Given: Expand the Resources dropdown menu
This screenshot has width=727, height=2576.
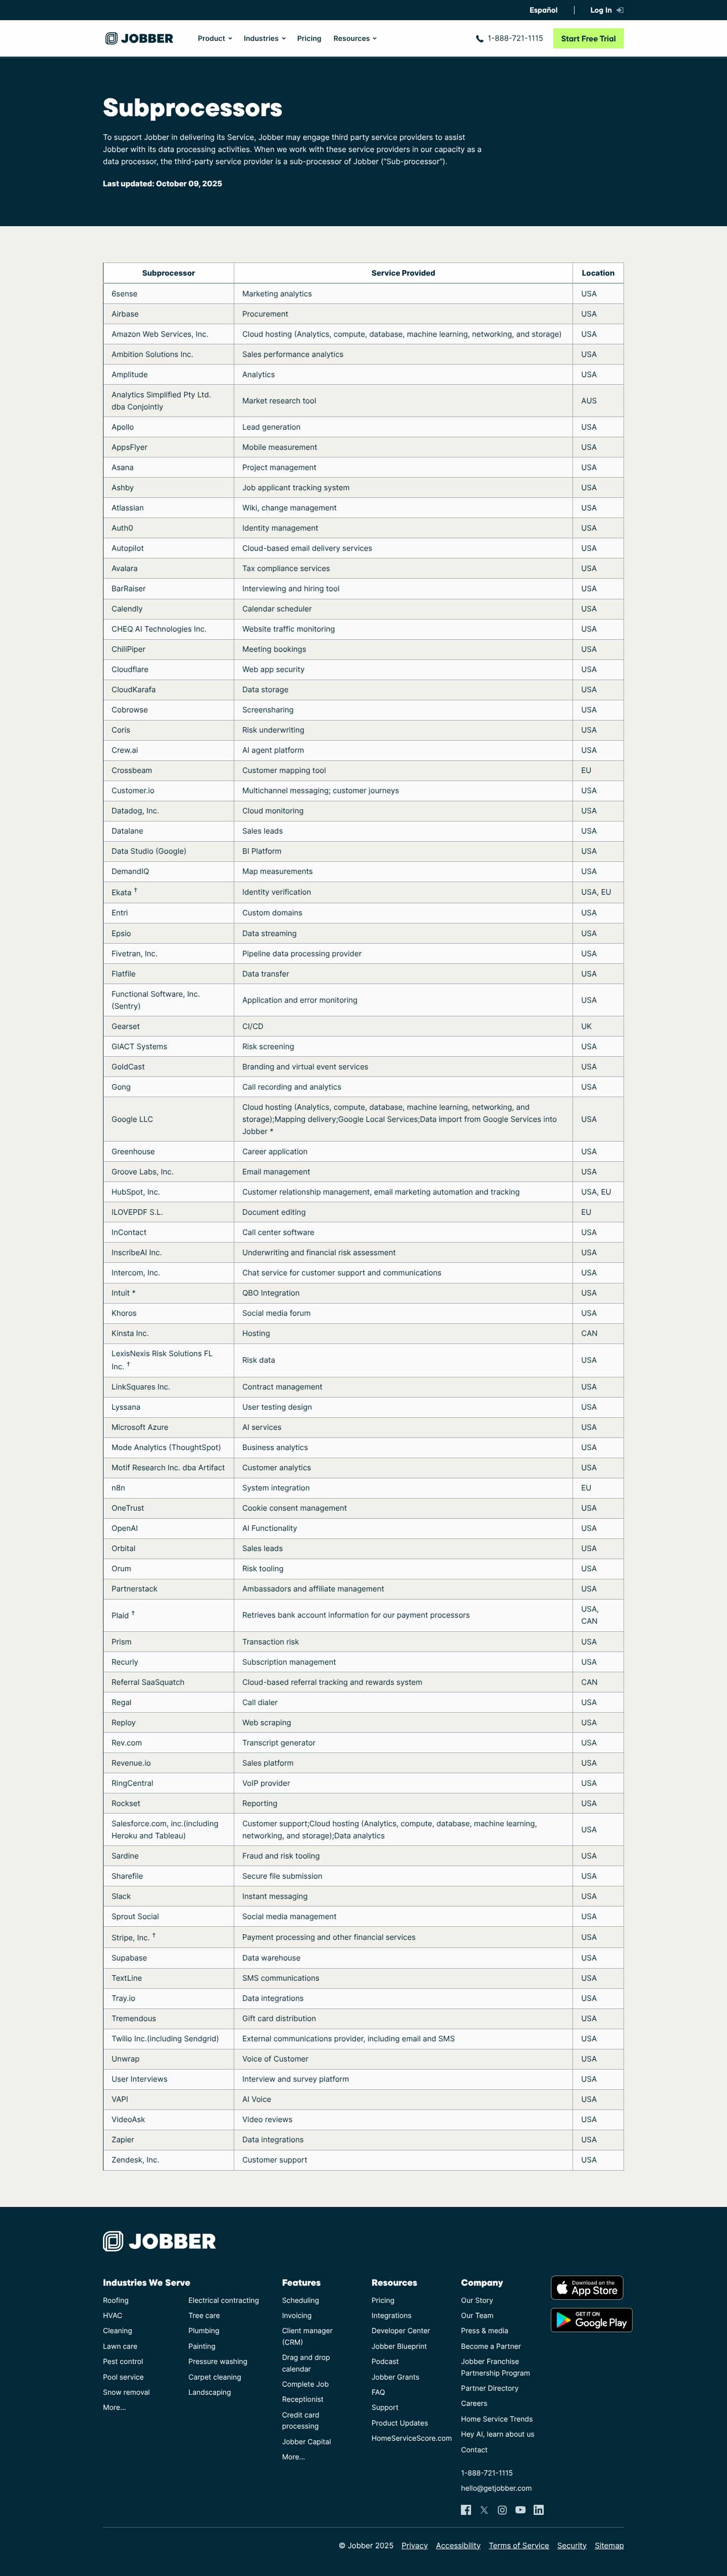Looking at the screenshot, I should (355, 39).
